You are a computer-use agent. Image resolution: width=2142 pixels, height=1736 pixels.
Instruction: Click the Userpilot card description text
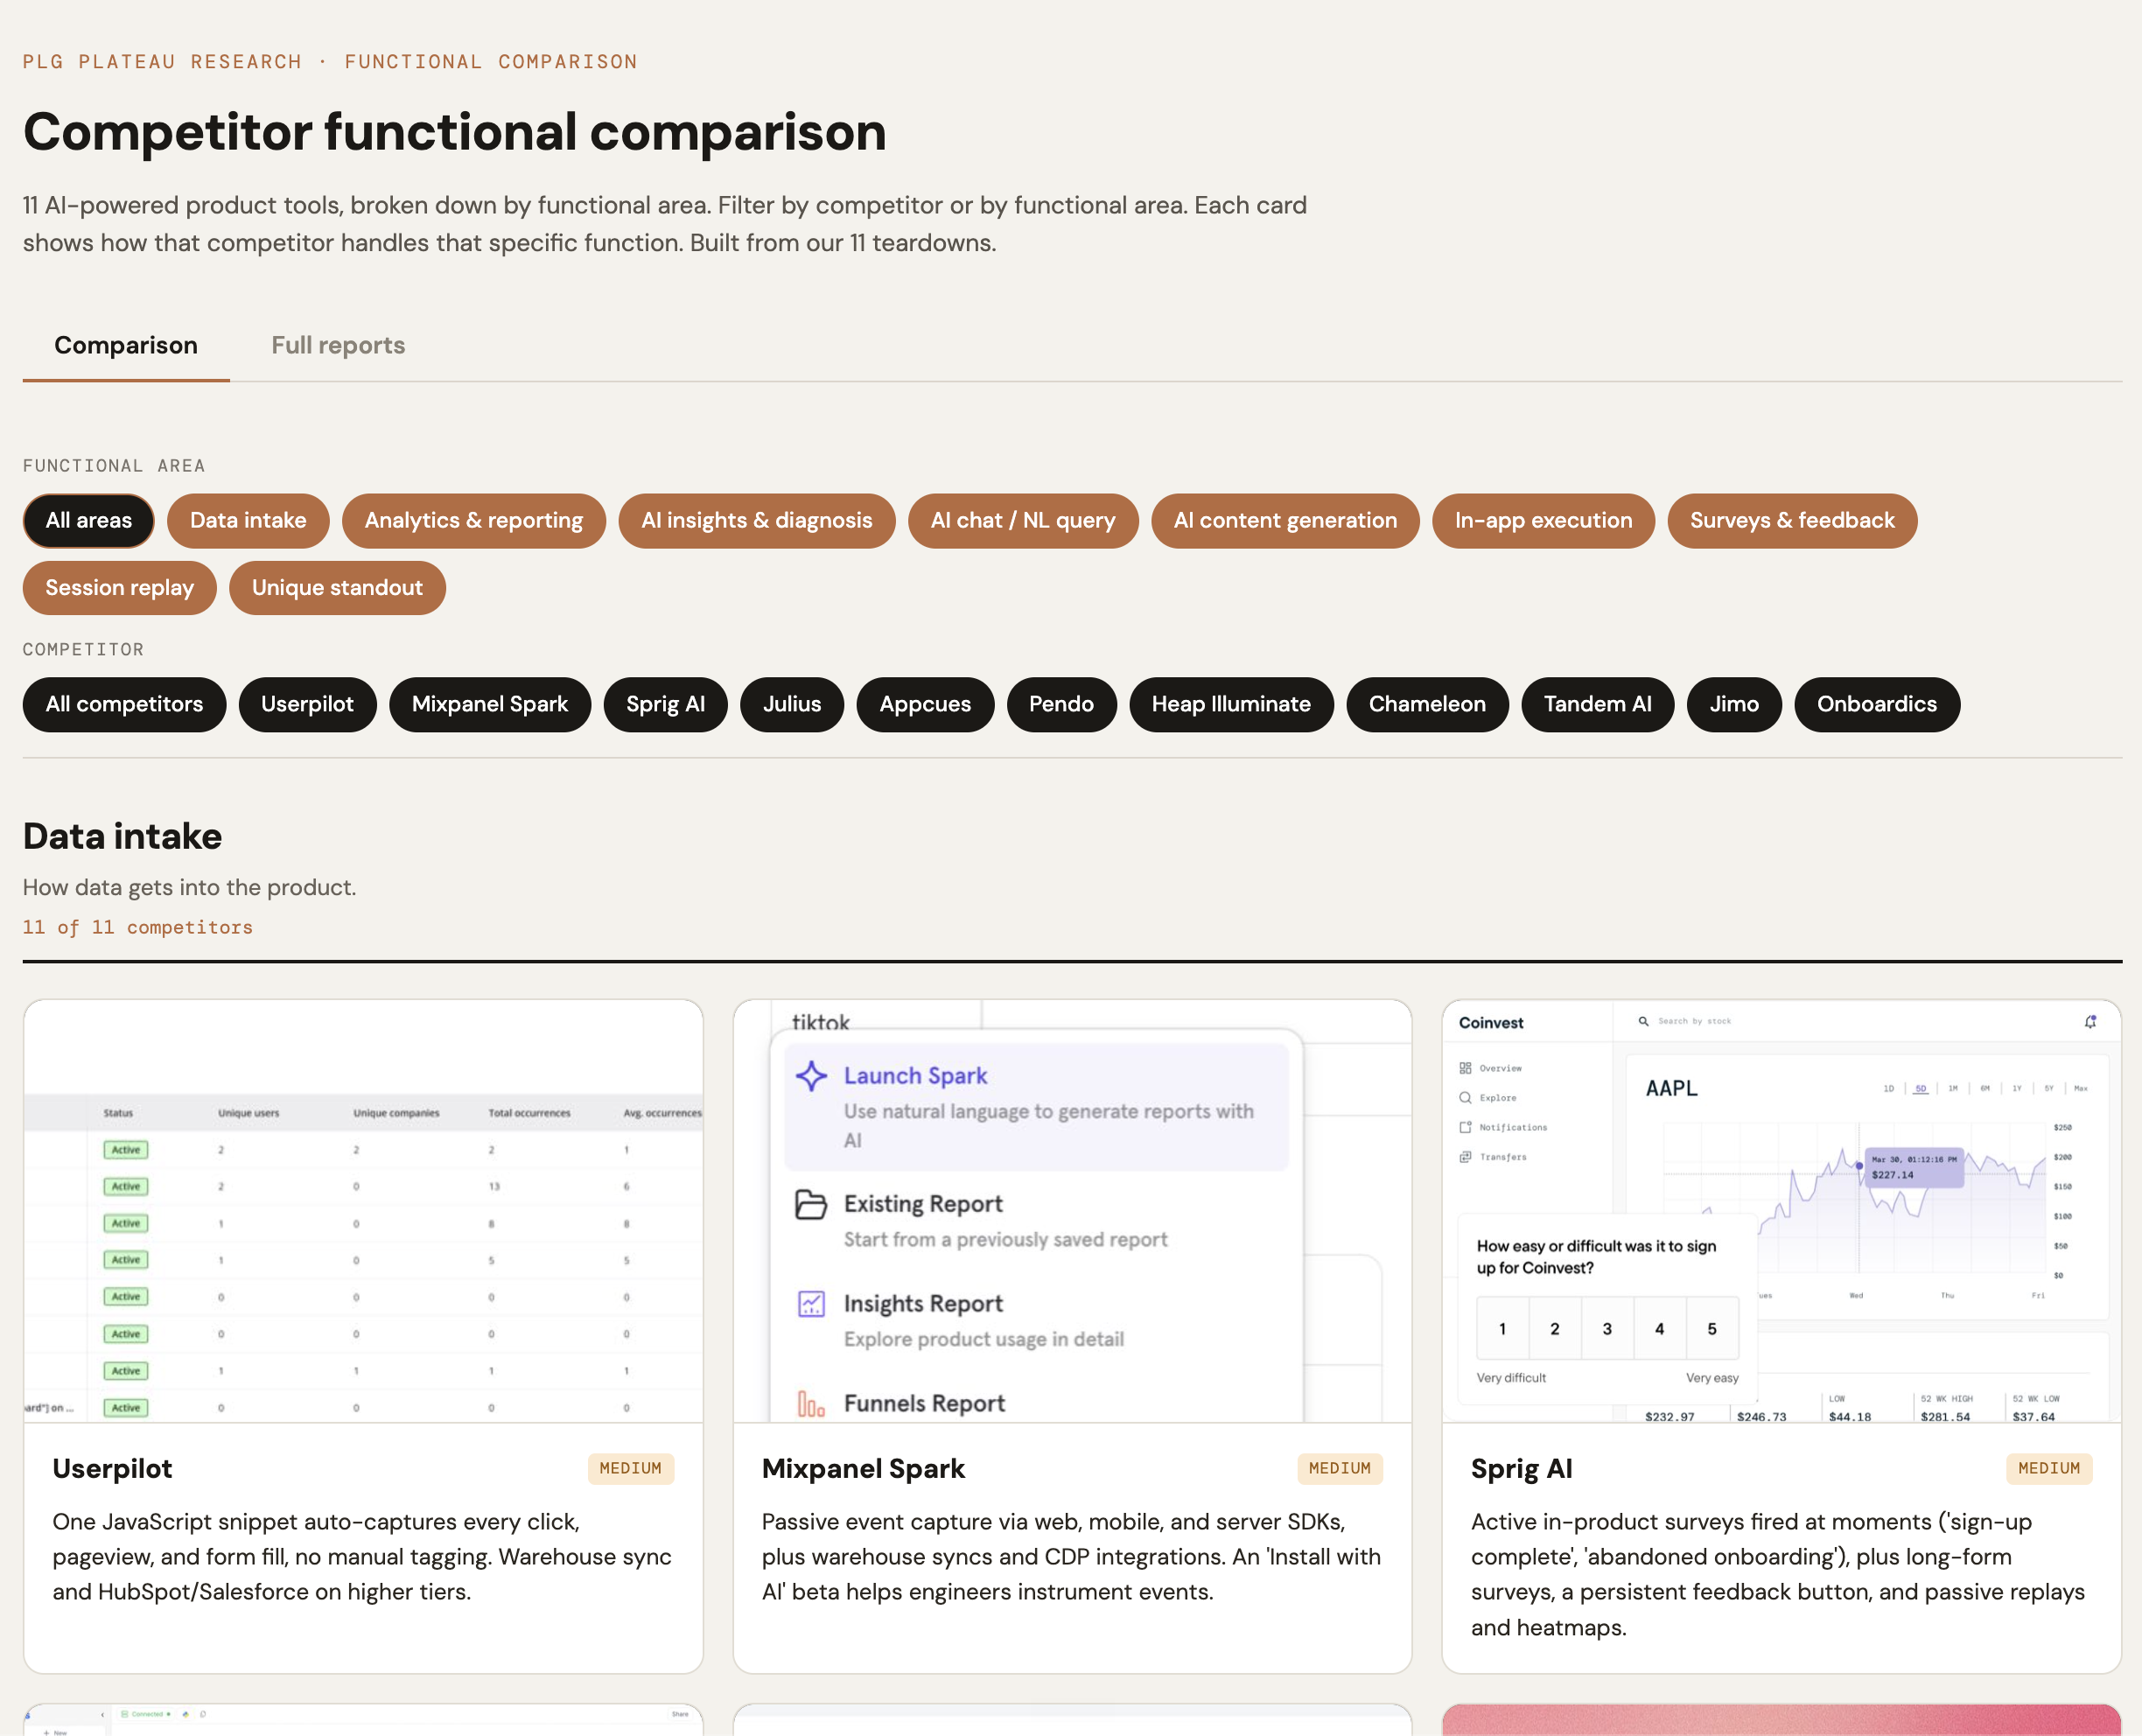click(x=362, y=1557)
